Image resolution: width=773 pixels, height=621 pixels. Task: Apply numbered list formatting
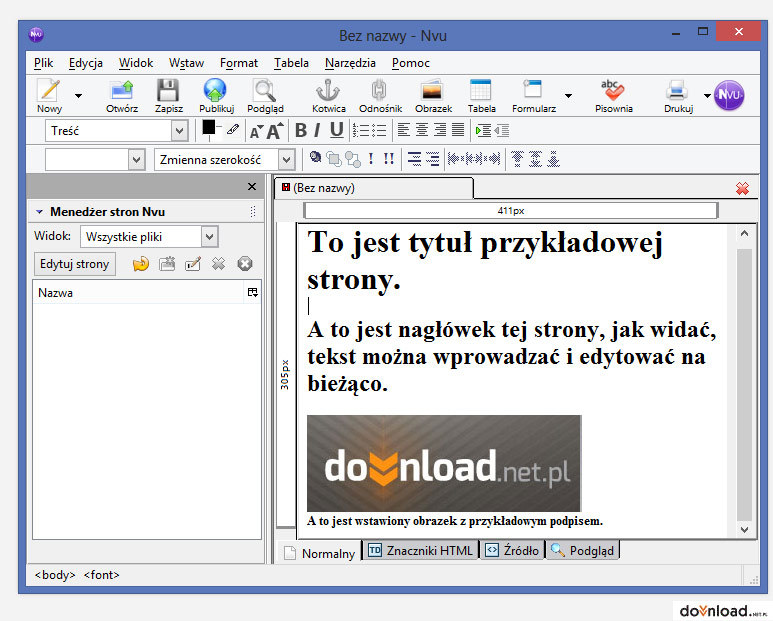click(x=361, y=130)
